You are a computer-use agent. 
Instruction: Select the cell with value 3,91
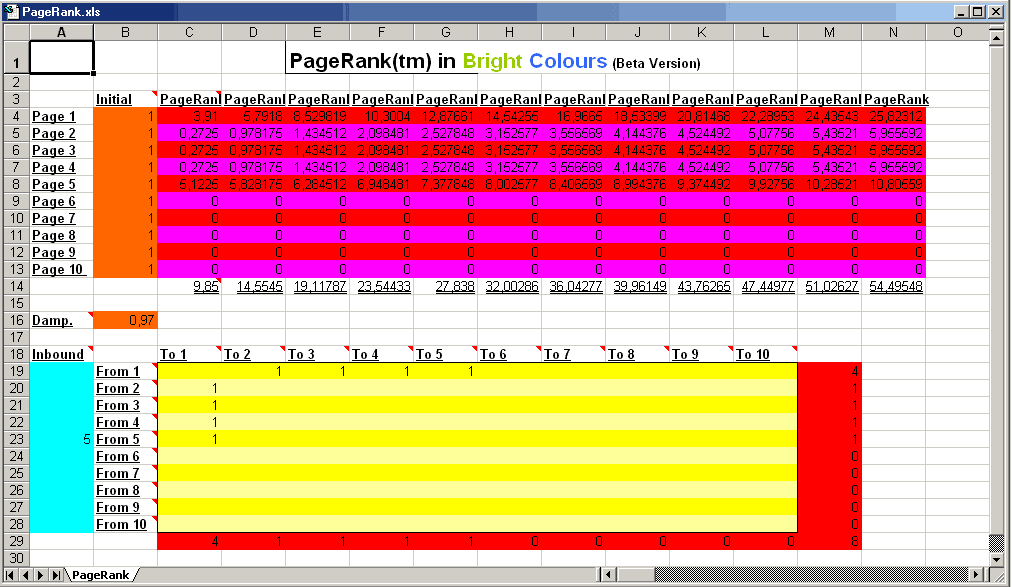189,116
